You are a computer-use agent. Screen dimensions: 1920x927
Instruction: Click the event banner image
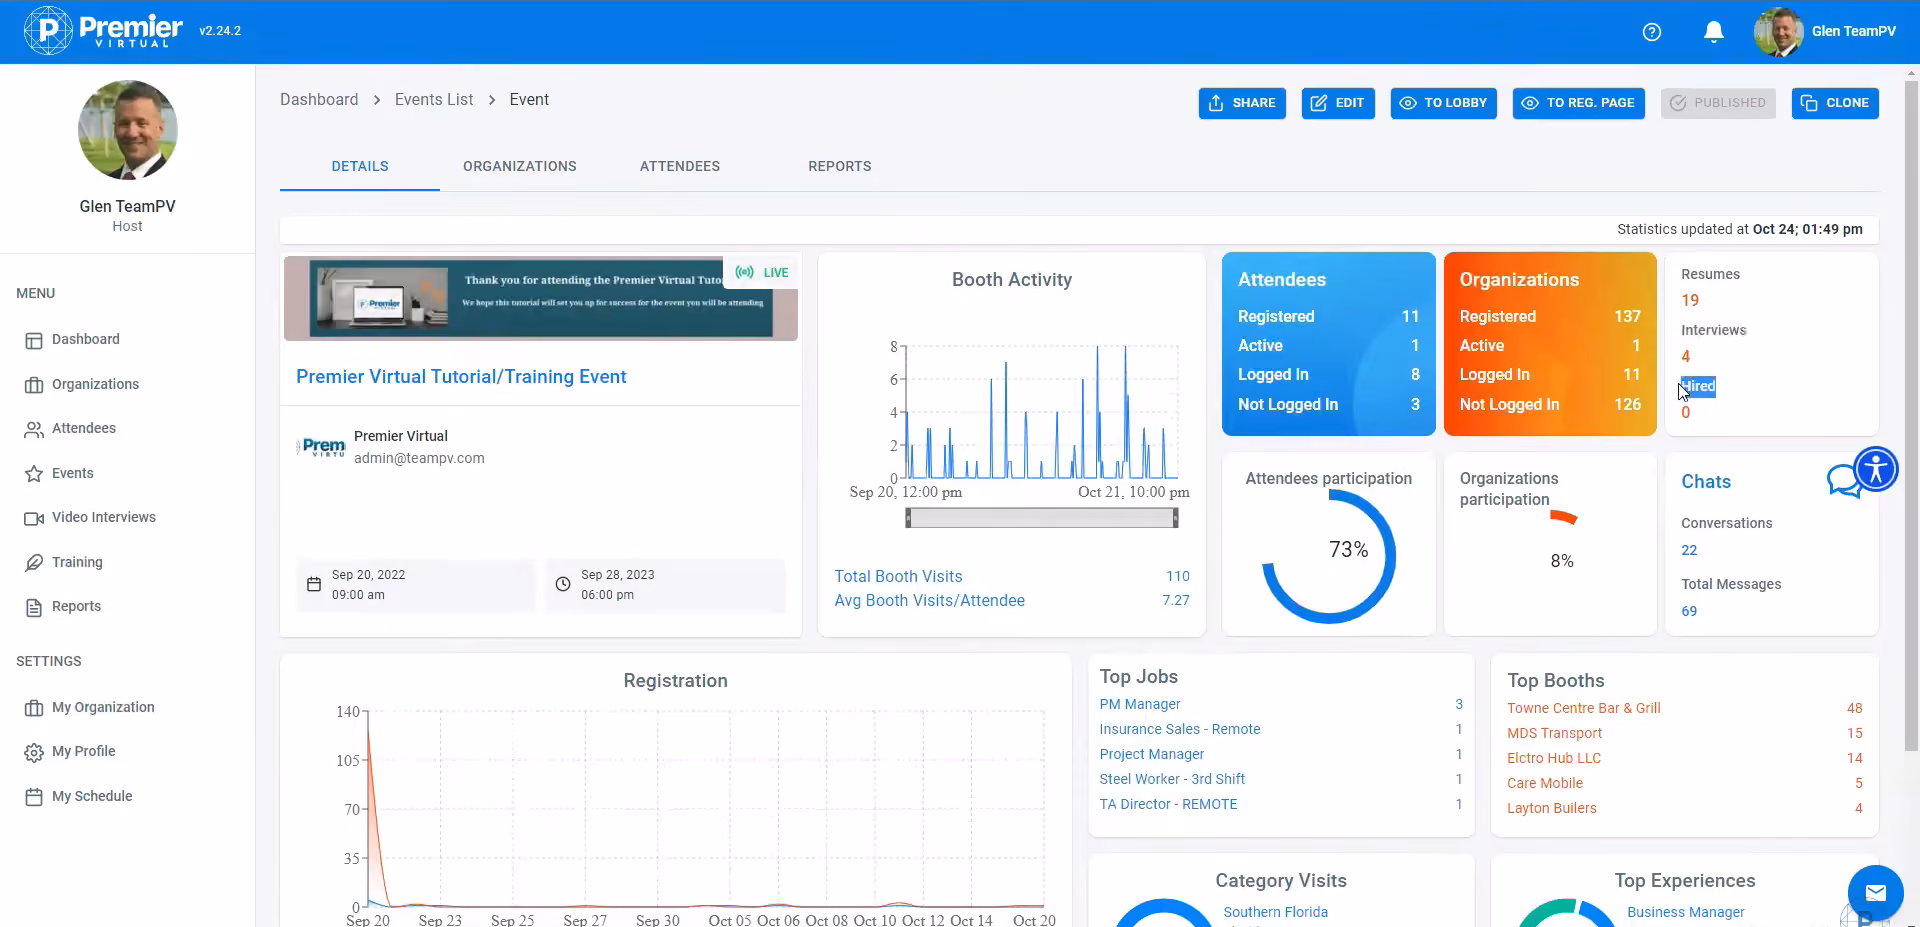point(541,299)
